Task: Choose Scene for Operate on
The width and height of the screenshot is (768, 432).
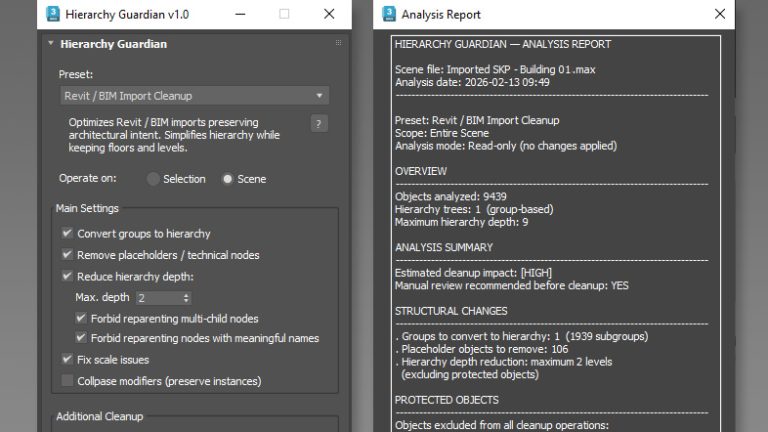Action: (227, 179)
